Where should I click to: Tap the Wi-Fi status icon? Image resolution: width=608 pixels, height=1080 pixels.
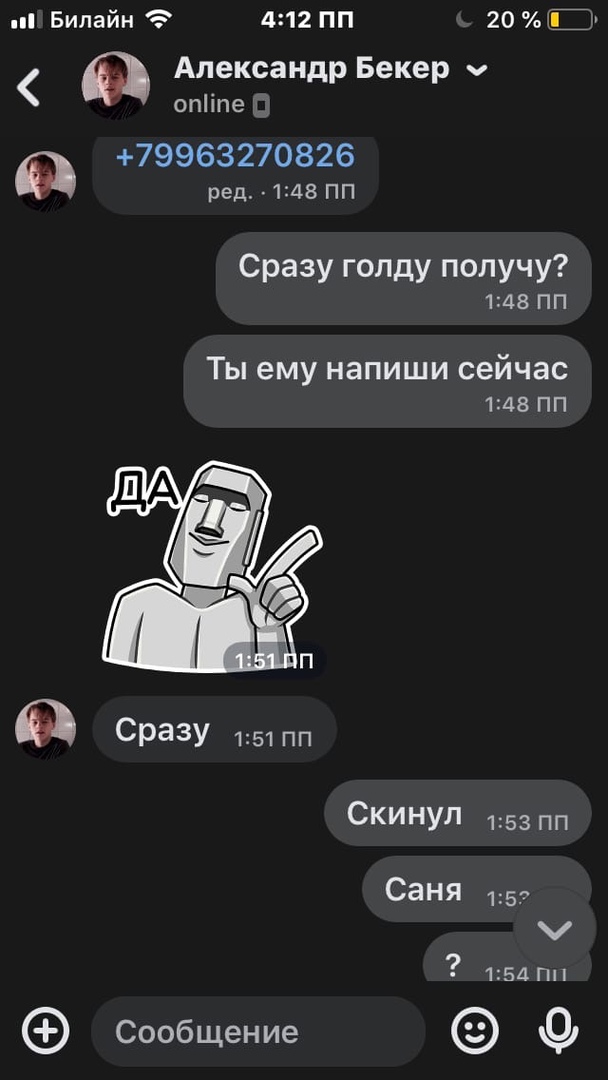tap(159, 19)
